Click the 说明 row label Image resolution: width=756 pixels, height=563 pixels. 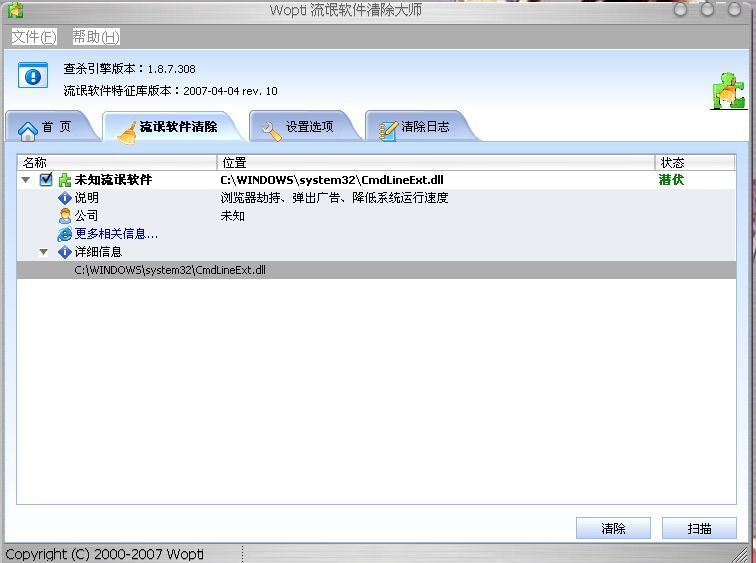tap(86, 198)
